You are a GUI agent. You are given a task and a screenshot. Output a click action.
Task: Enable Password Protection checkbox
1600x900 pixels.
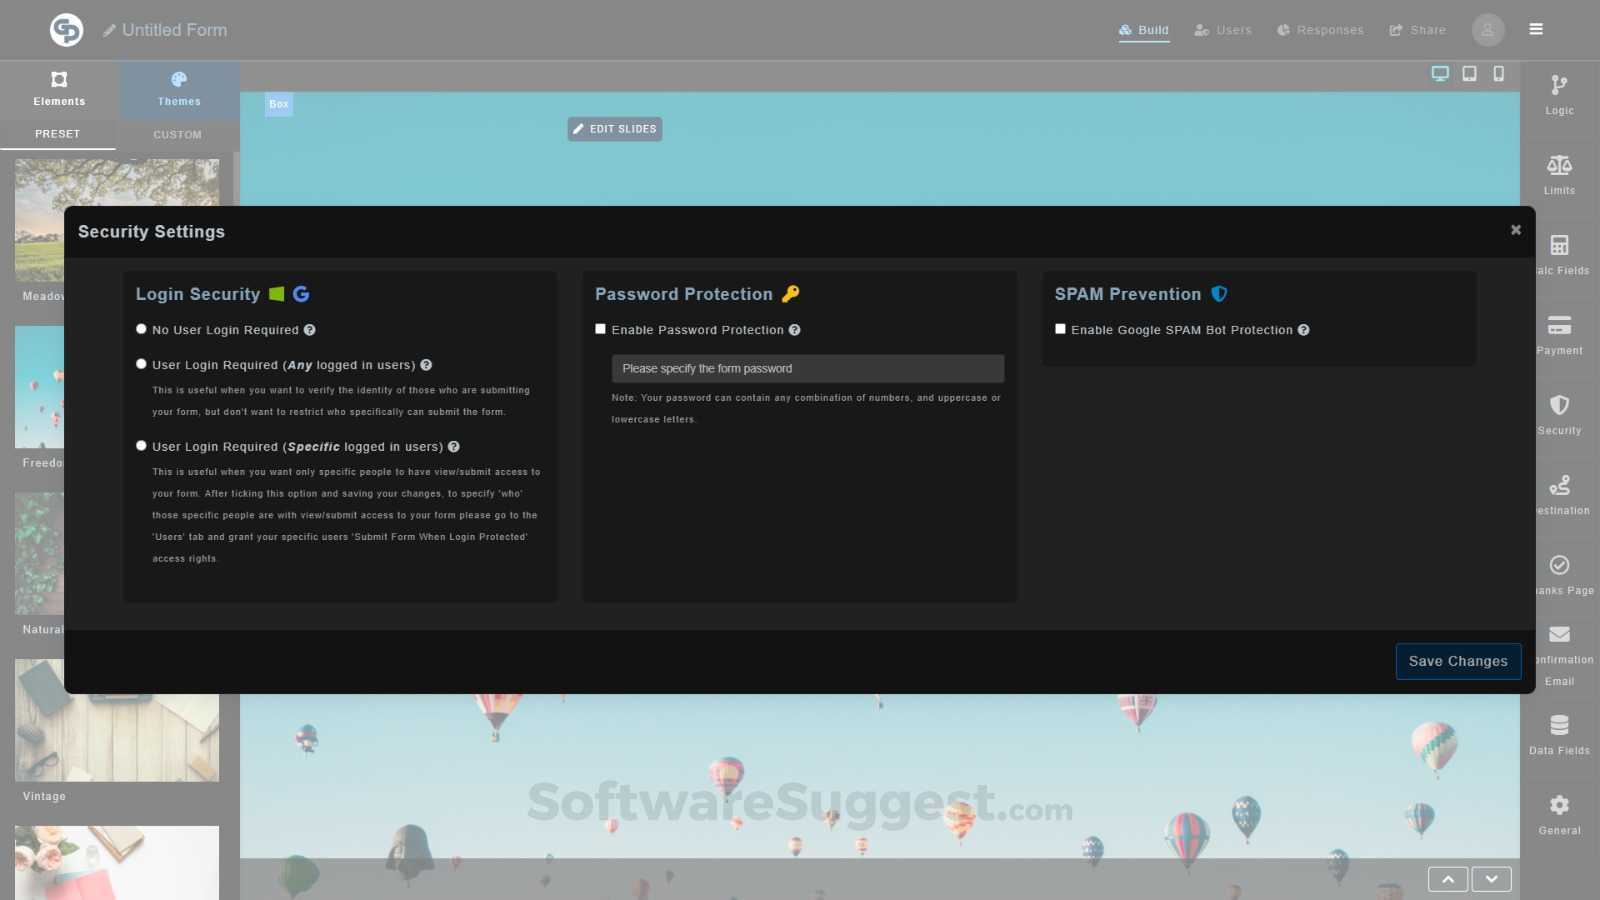pyautogui.click(x=600, y=328)
